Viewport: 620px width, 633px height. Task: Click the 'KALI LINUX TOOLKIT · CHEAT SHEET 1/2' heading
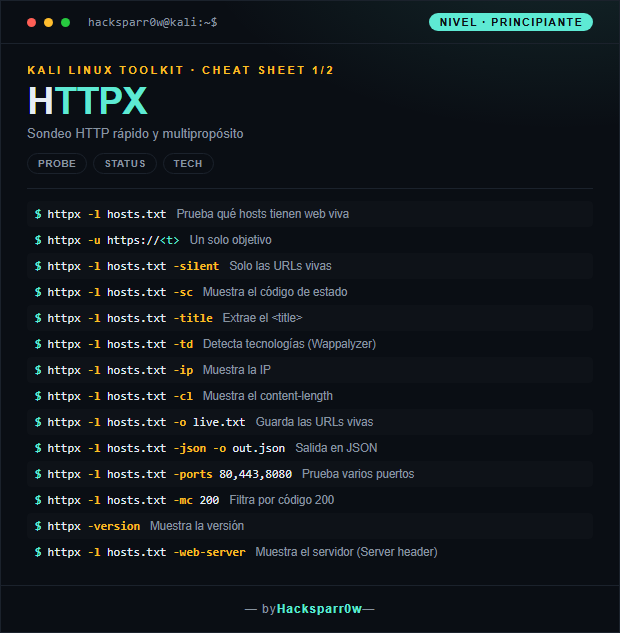click(x=180, y=70)
